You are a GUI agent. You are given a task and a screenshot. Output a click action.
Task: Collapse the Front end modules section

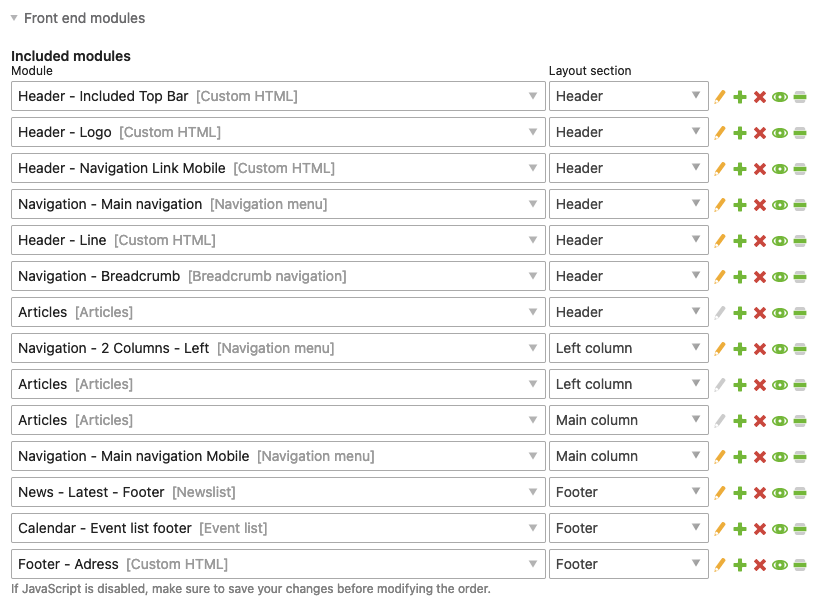pyautogui.click(x=14, y=18)
